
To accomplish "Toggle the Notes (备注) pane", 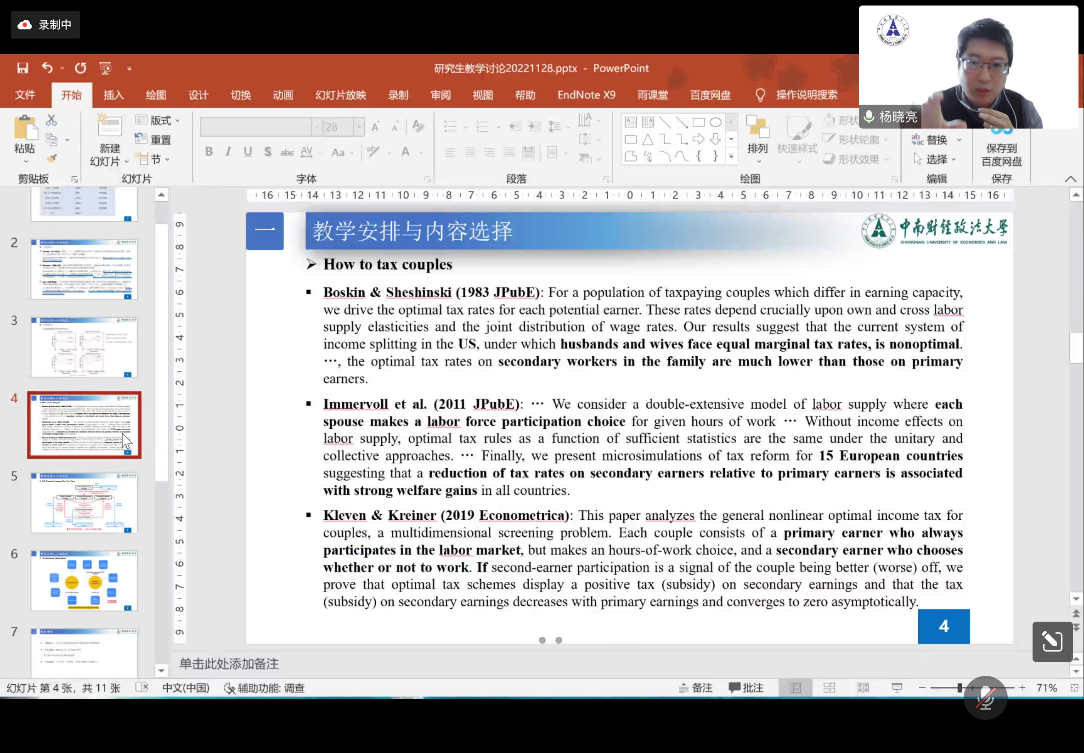I will point(695,688).
